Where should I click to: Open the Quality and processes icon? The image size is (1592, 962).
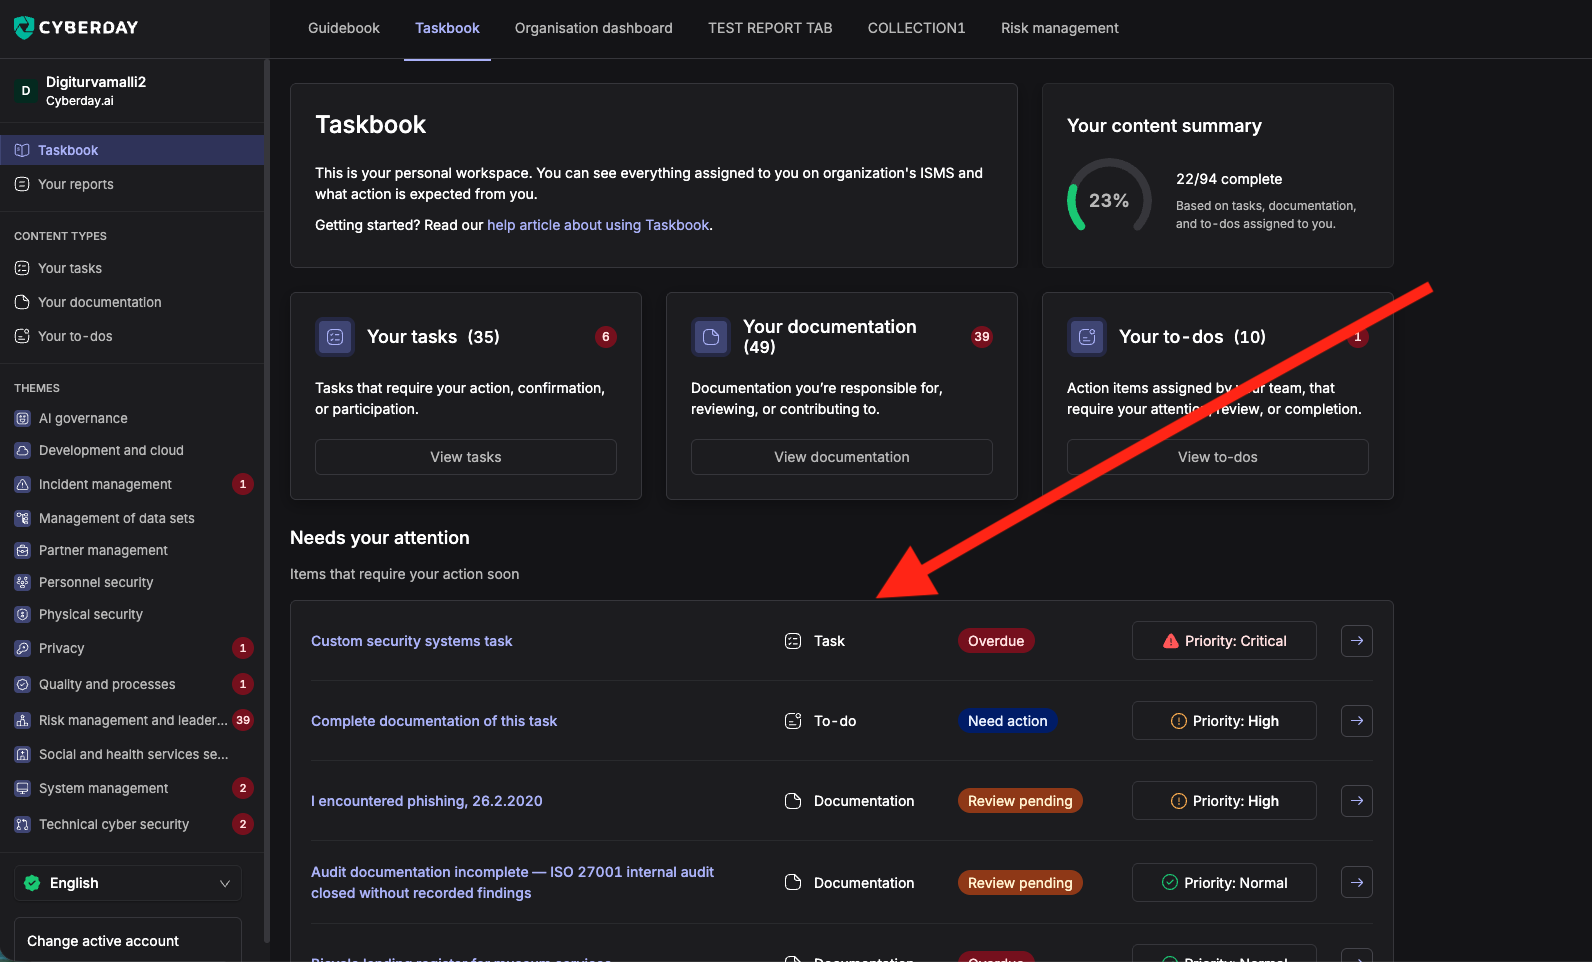[22, 684]
